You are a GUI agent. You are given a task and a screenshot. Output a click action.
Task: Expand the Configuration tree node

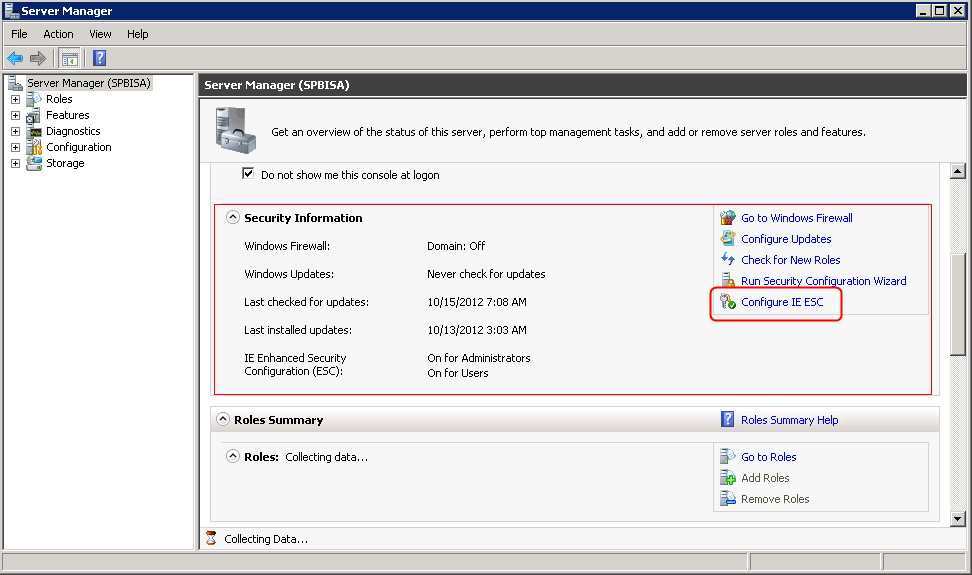point(15,147)
